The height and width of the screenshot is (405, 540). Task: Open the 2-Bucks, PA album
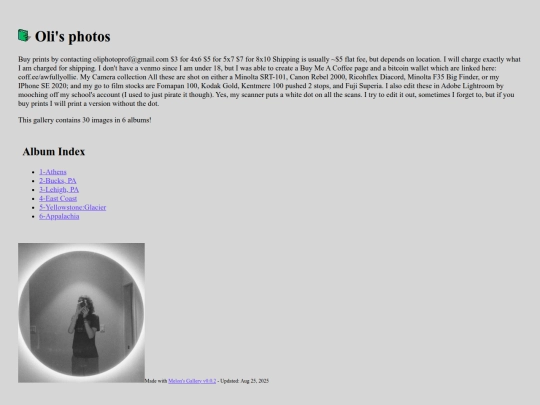58,181
